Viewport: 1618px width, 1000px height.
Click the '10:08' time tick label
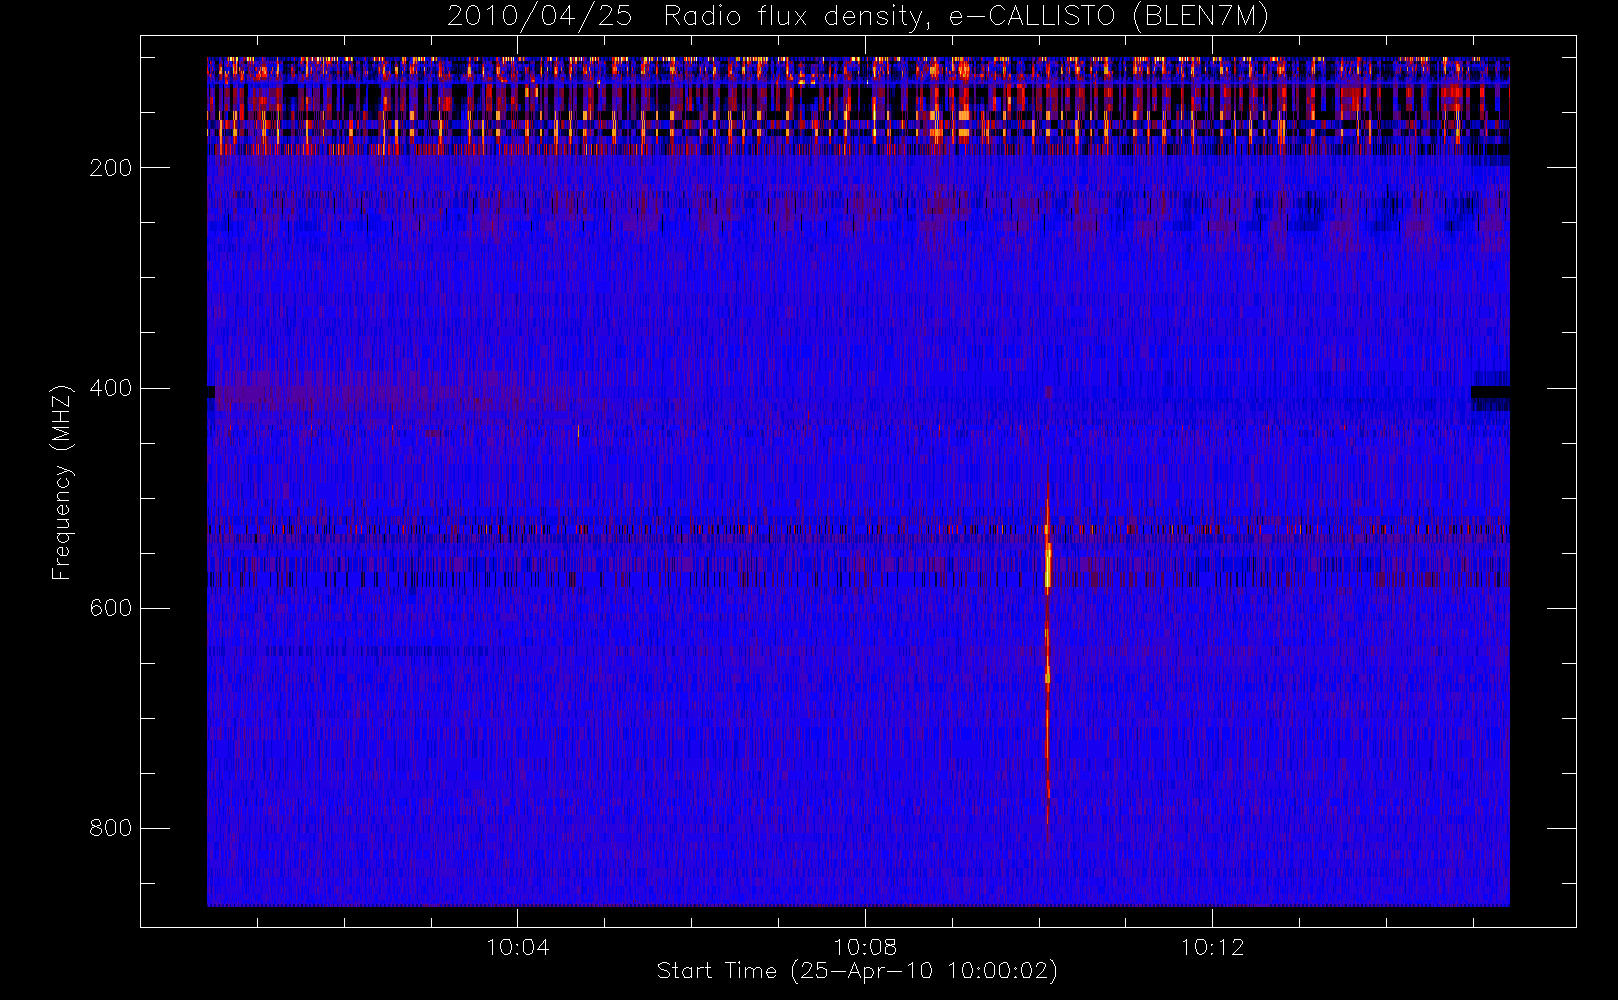tap(865, 947)
